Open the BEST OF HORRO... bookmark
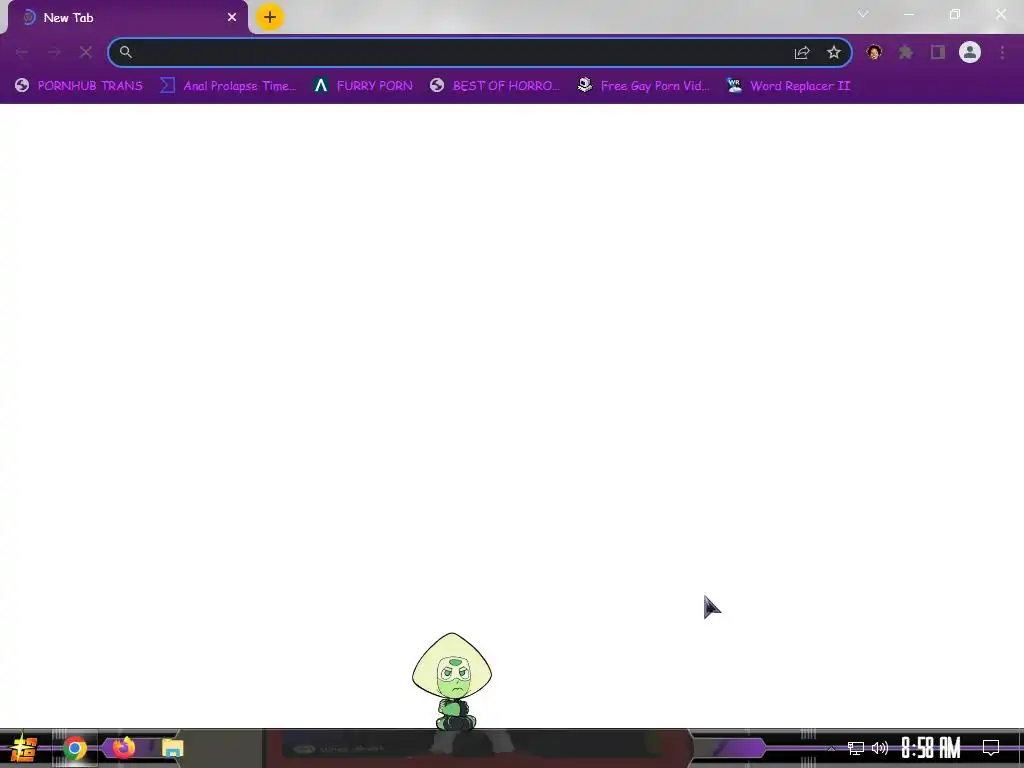Image resolution: width=1024 pixels, height=768 pixels. [494, 86]
